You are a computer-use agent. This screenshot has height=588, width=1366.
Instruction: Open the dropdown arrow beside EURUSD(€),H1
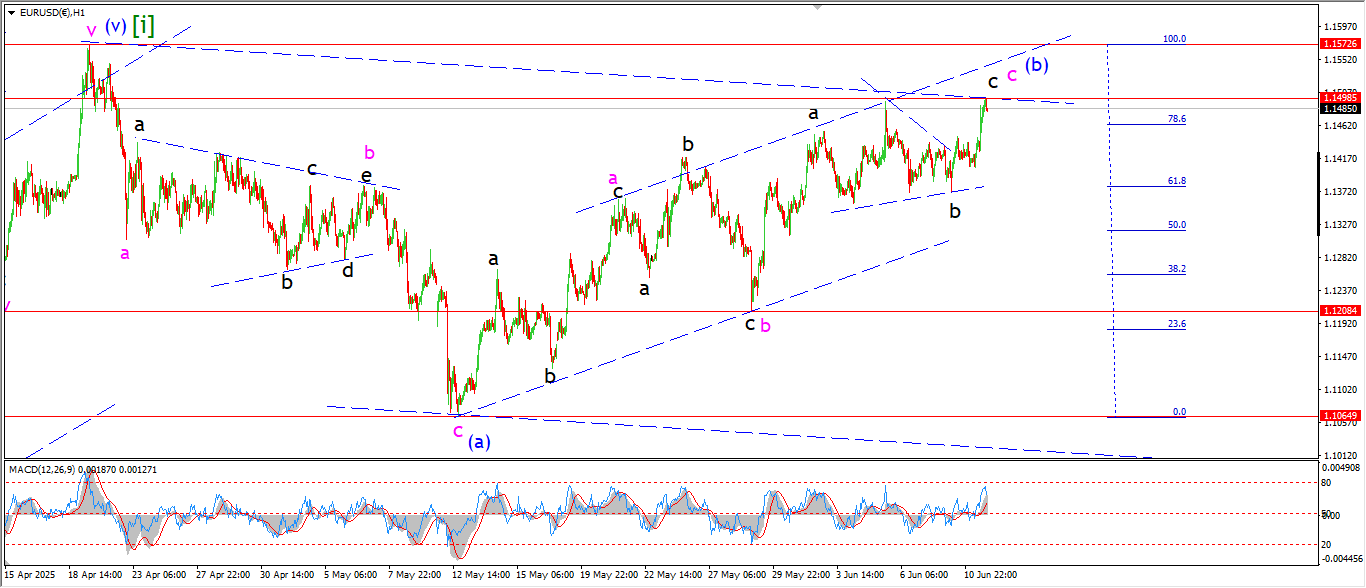tap(11, 12)
